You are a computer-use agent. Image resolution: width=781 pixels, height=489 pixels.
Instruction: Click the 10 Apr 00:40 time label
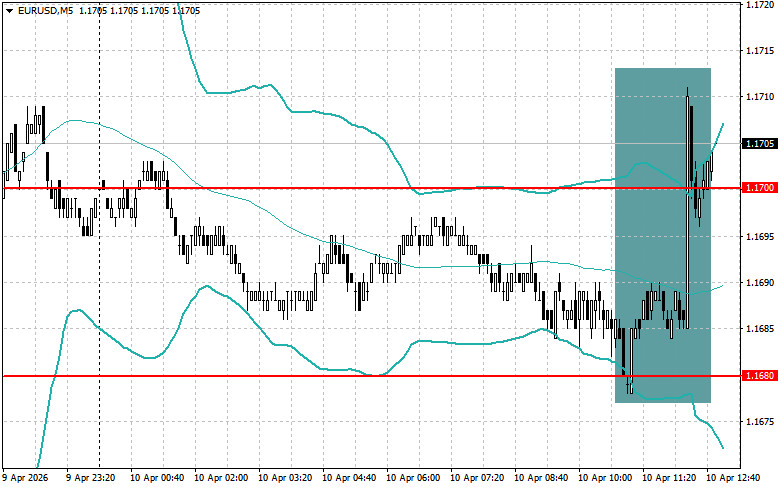[x=157, y=478]
